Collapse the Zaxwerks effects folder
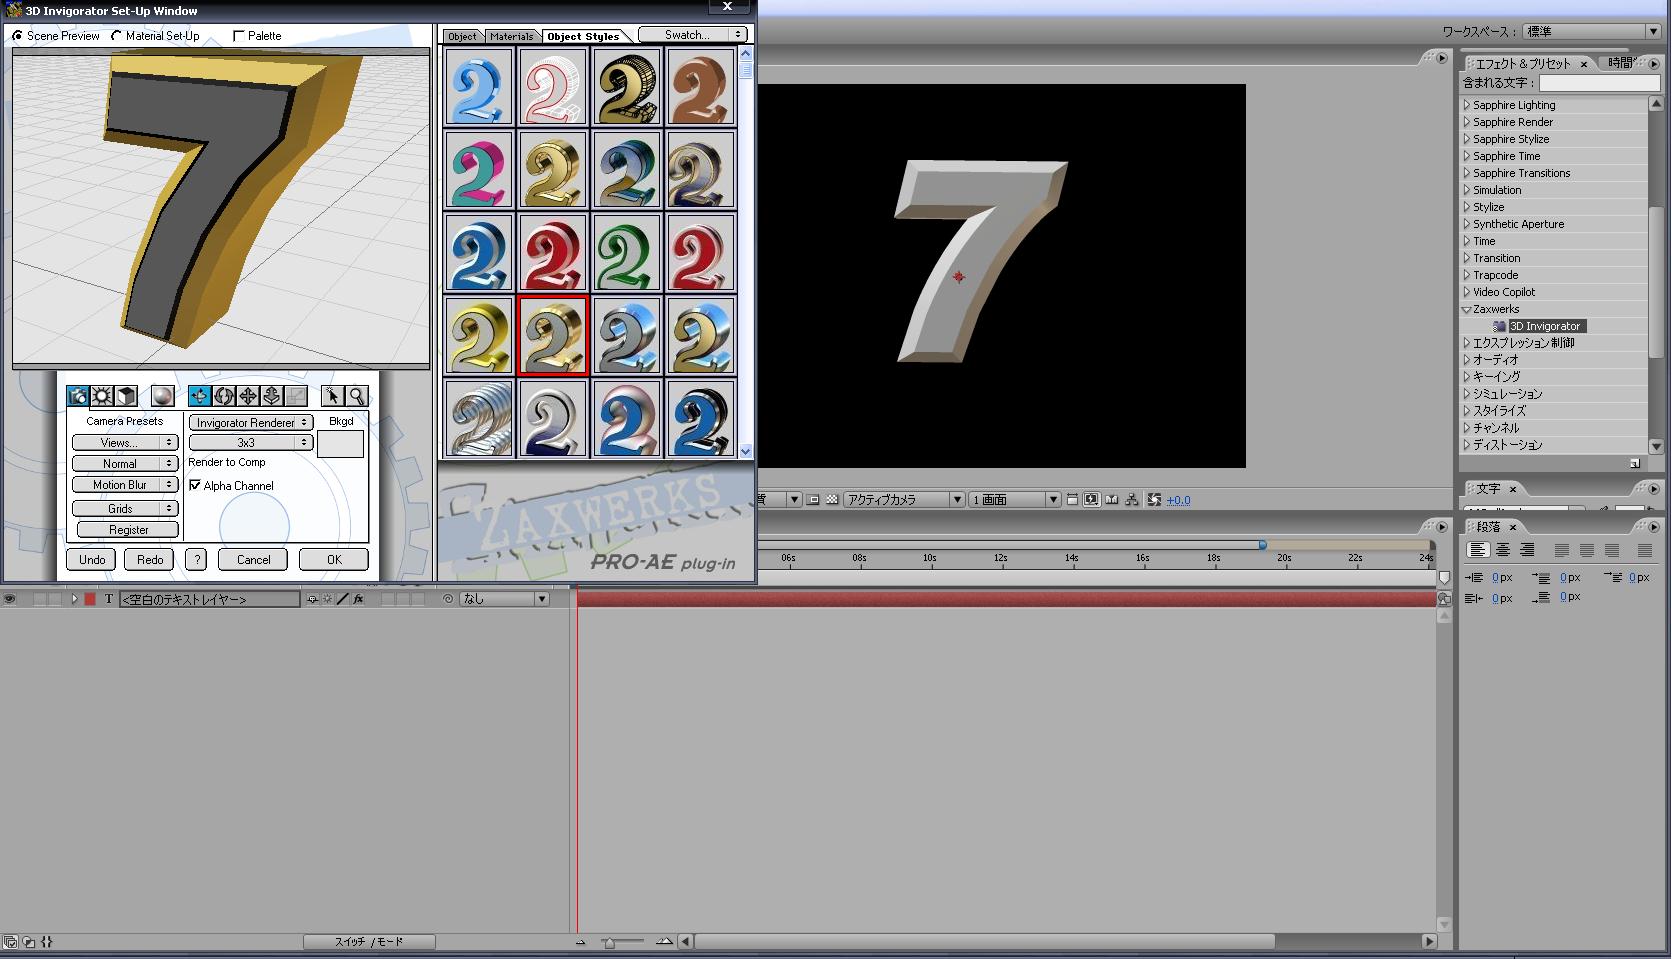Screen dimensions: 1672x959 pos(1467,310)
